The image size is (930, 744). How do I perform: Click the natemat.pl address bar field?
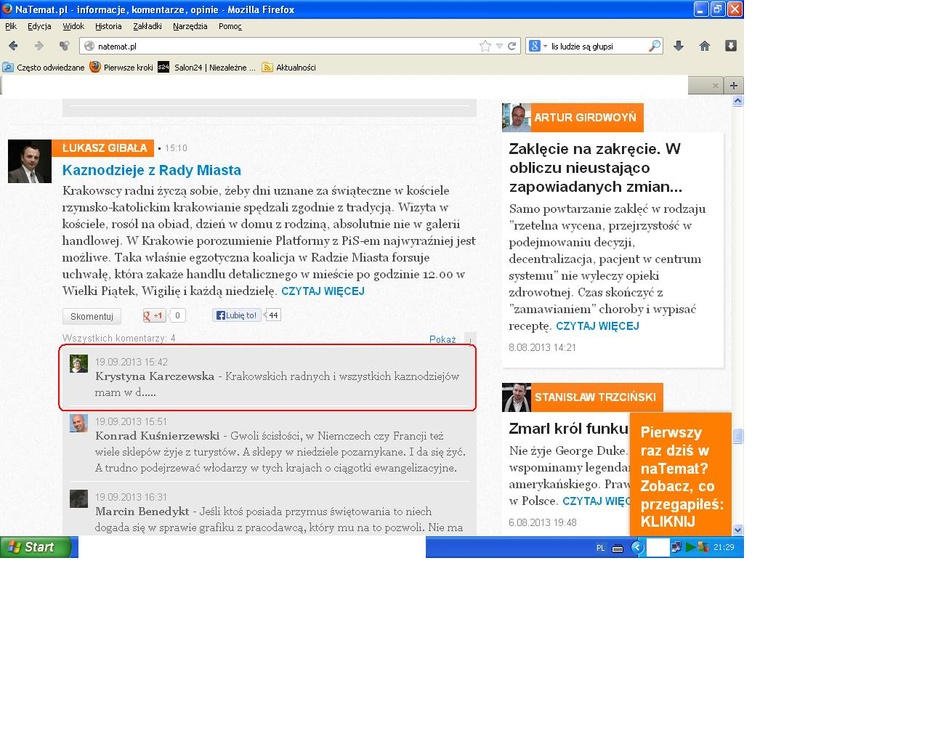(280, 46)
